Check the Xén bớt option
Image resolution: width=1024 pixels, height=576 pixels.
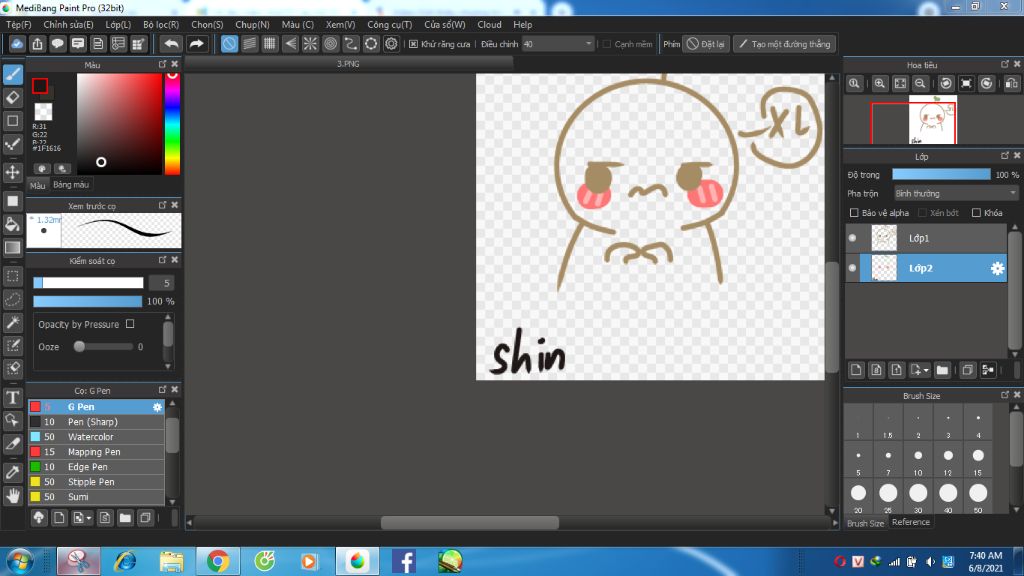(922, 213)
